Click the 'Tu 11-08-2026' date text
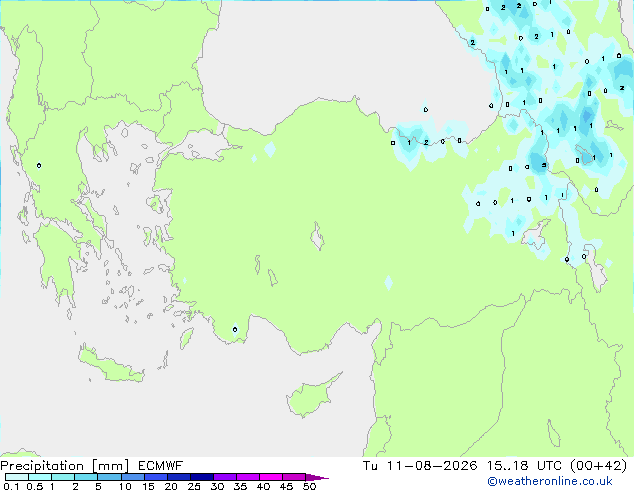The height and width of the screenshot is (490, 634). pyautogui.click(x=420, y=466)
